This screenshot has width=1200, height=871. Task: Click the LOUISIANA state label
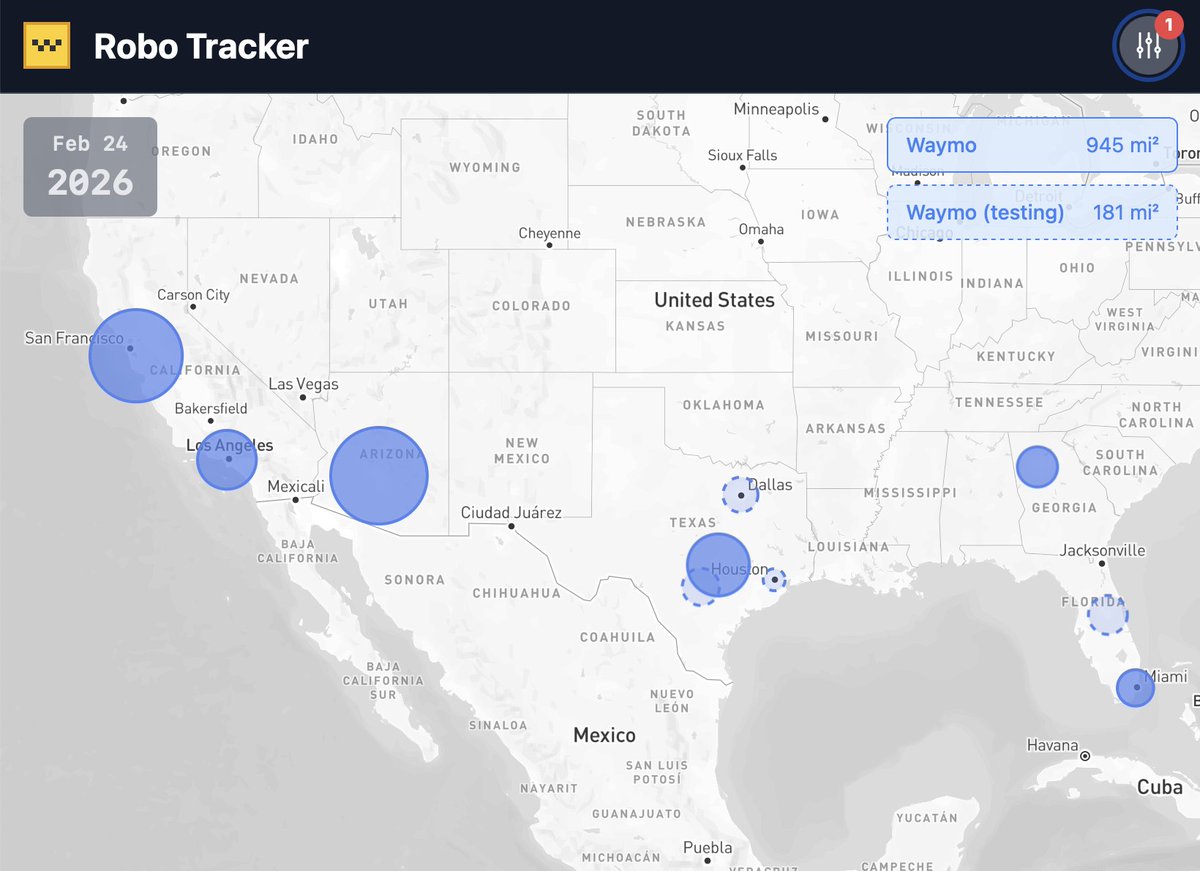(848, 547)
